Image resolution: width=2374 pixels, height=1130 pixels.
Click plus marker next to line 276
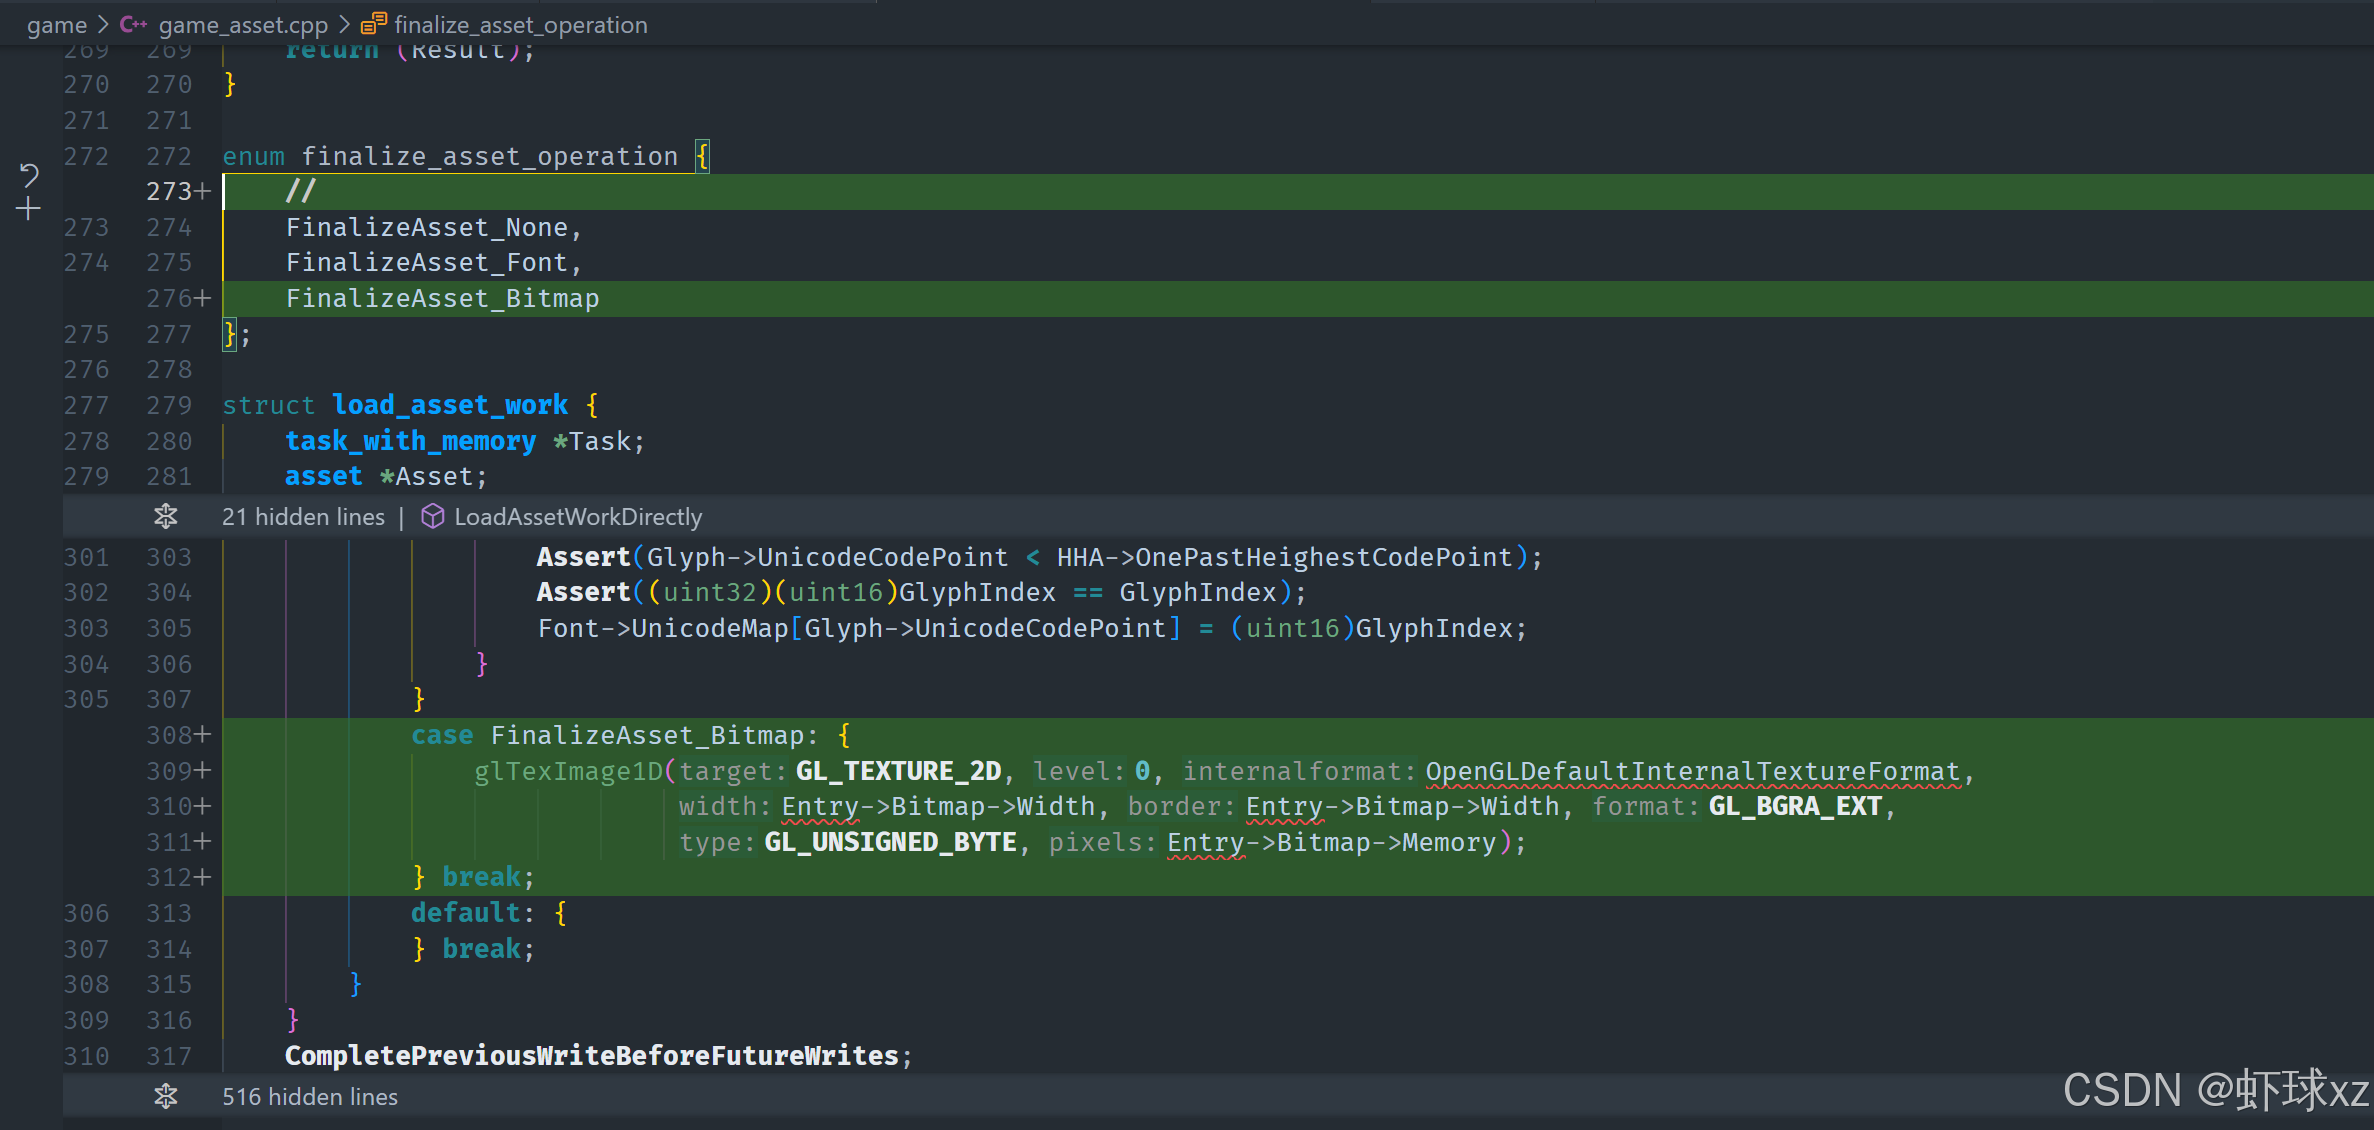point(203,298)
